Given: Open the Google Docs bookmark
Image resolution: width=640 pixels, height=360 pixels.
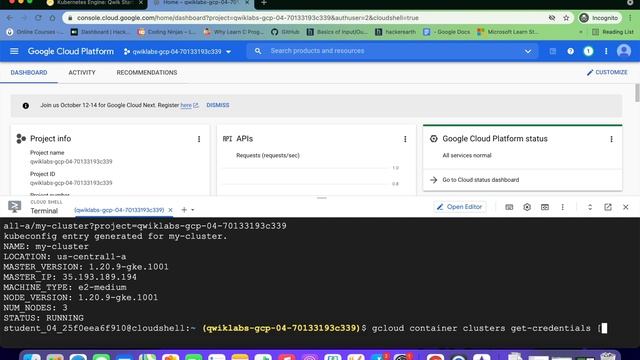Looking at the screenshot, I should point(447,32).
